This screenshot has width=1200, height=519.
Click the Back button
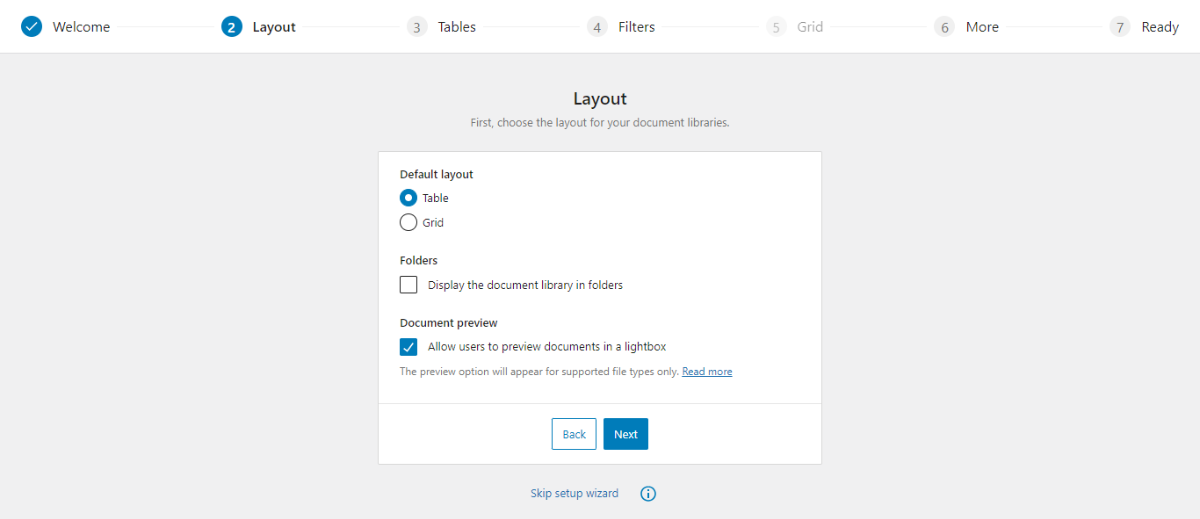click(x=574, y=434)
